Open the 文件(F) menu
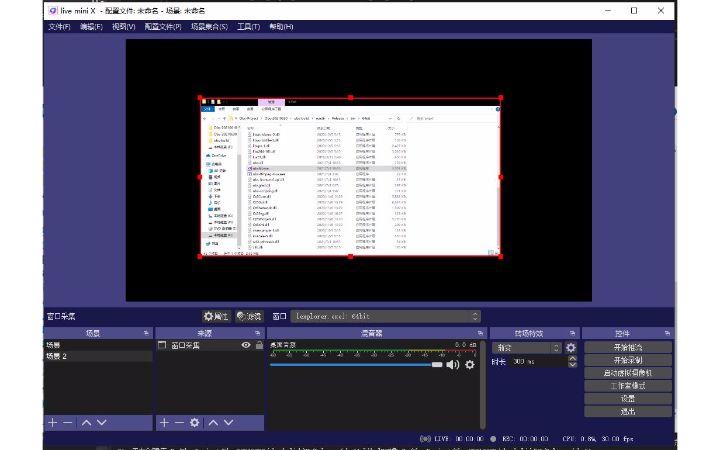 tap(59, 27)
